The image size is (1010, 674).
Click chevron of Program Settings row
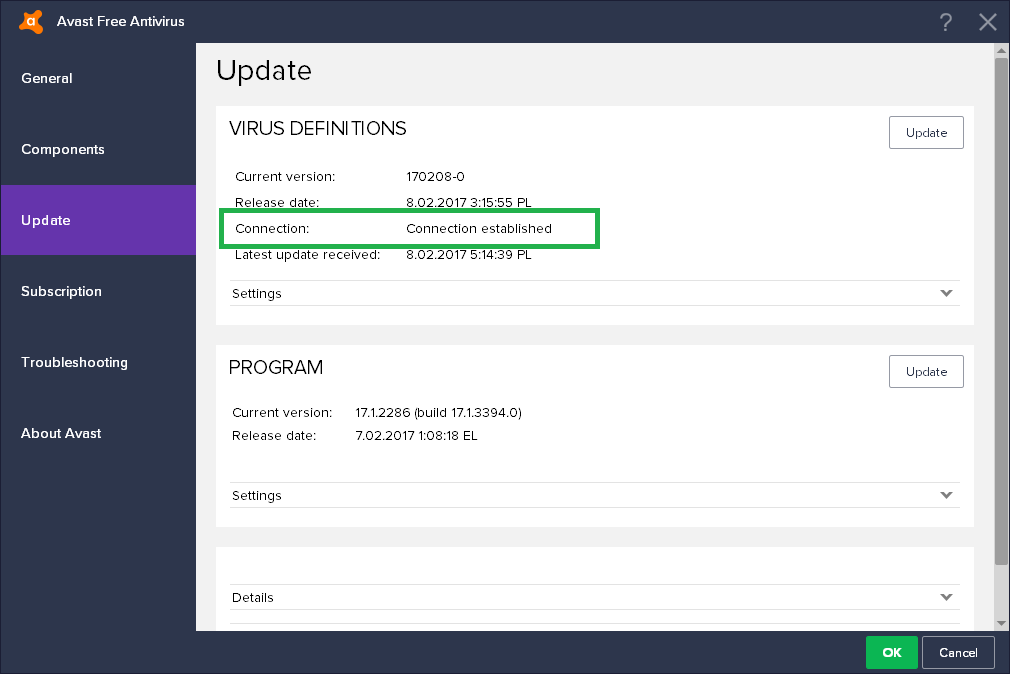coord(946,495)
